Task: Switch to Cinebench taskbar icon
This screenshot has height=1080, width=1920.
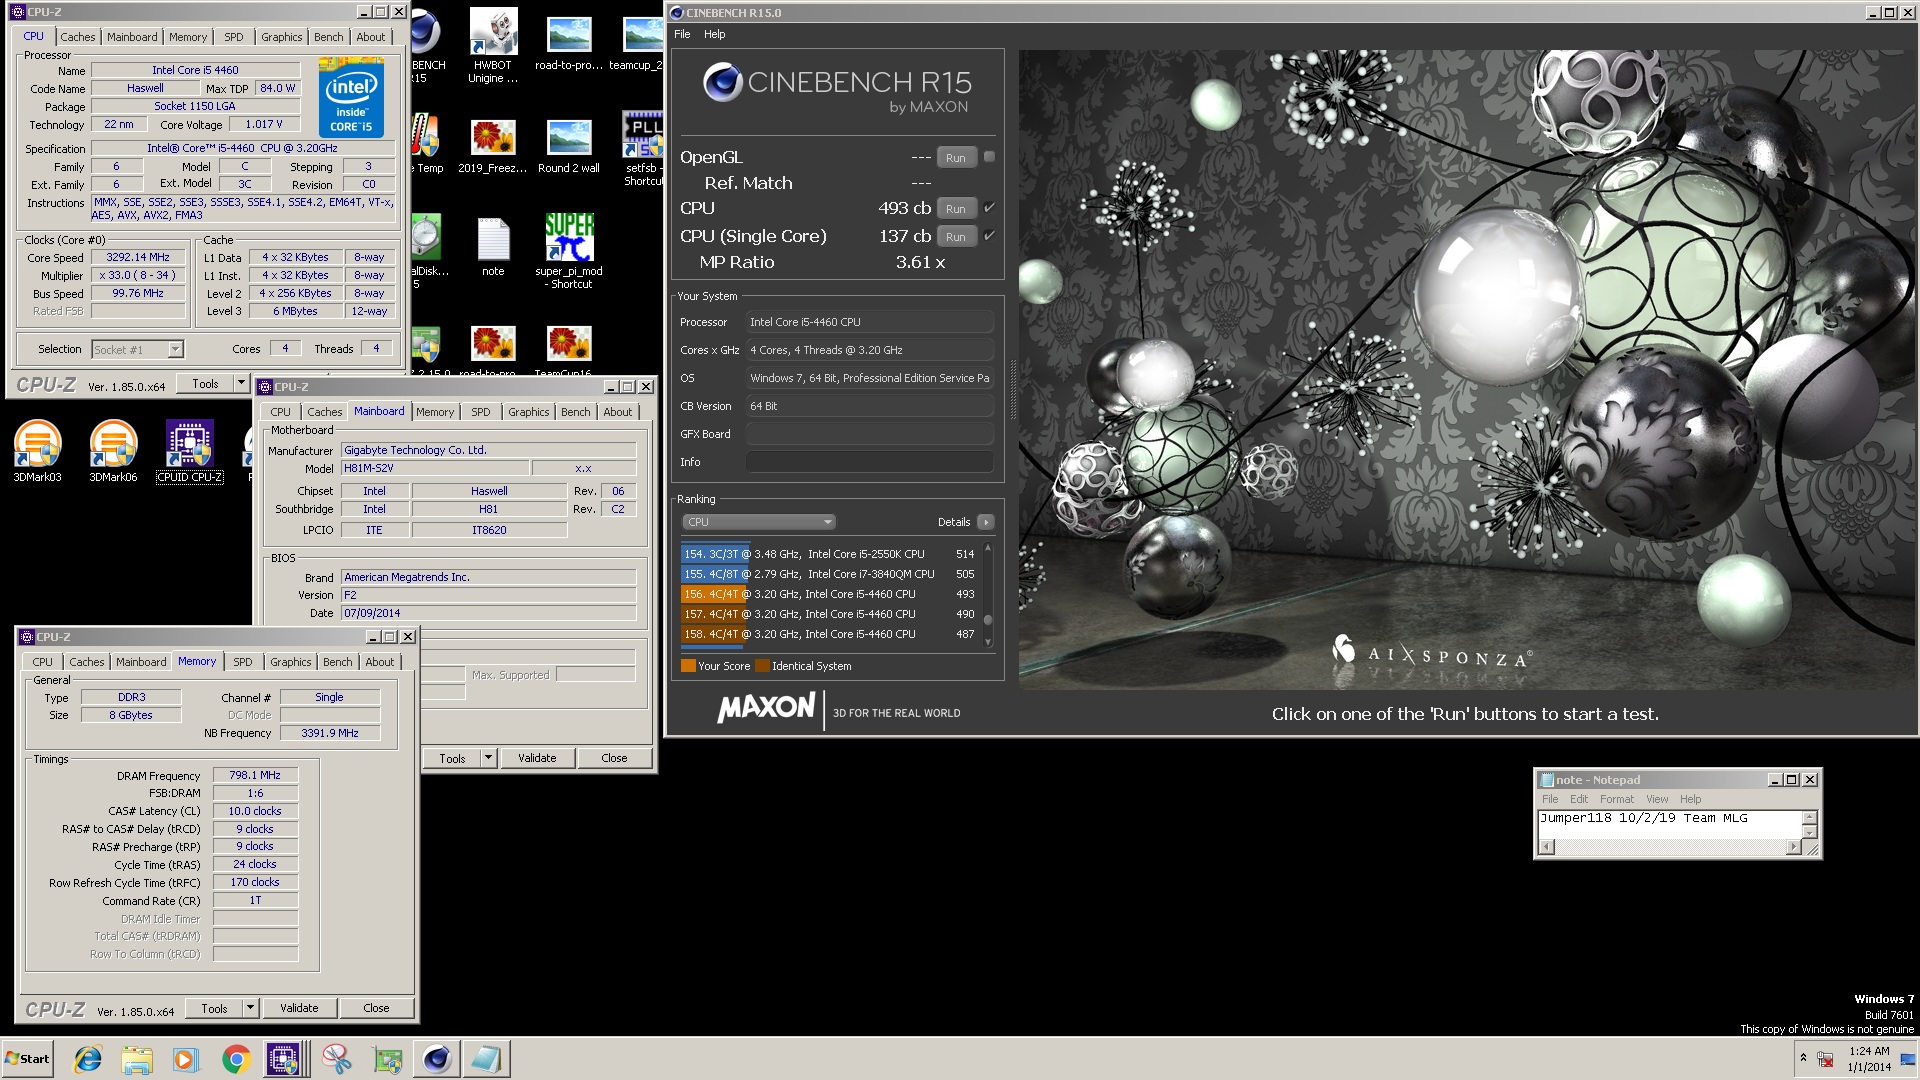Action: click(x=437, y=1059)
